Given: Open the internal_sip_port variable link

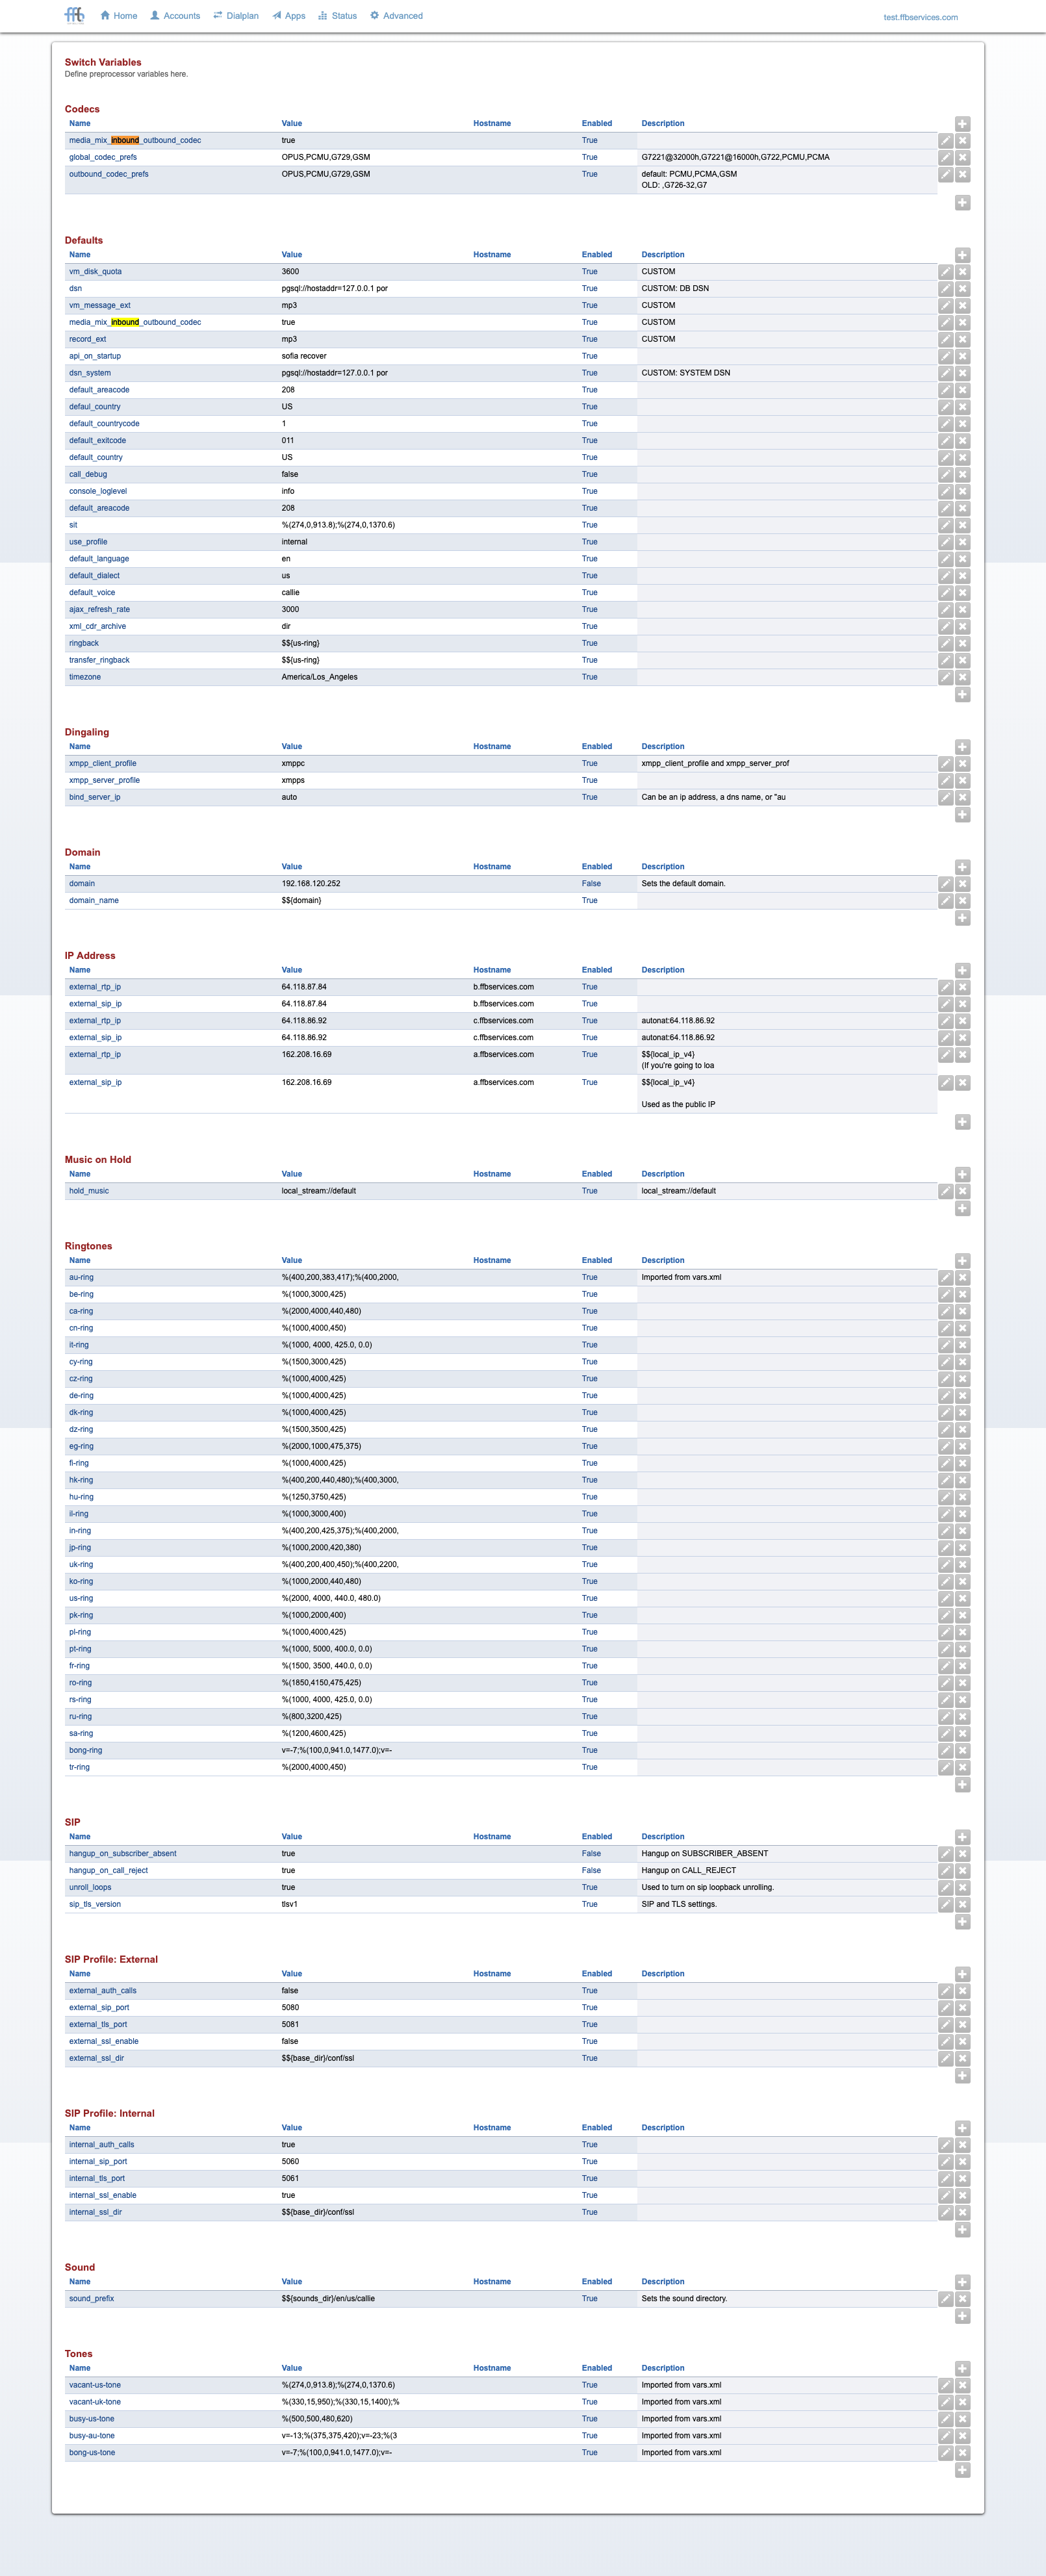Looking at the screenshot, I should click(98, 2161).
